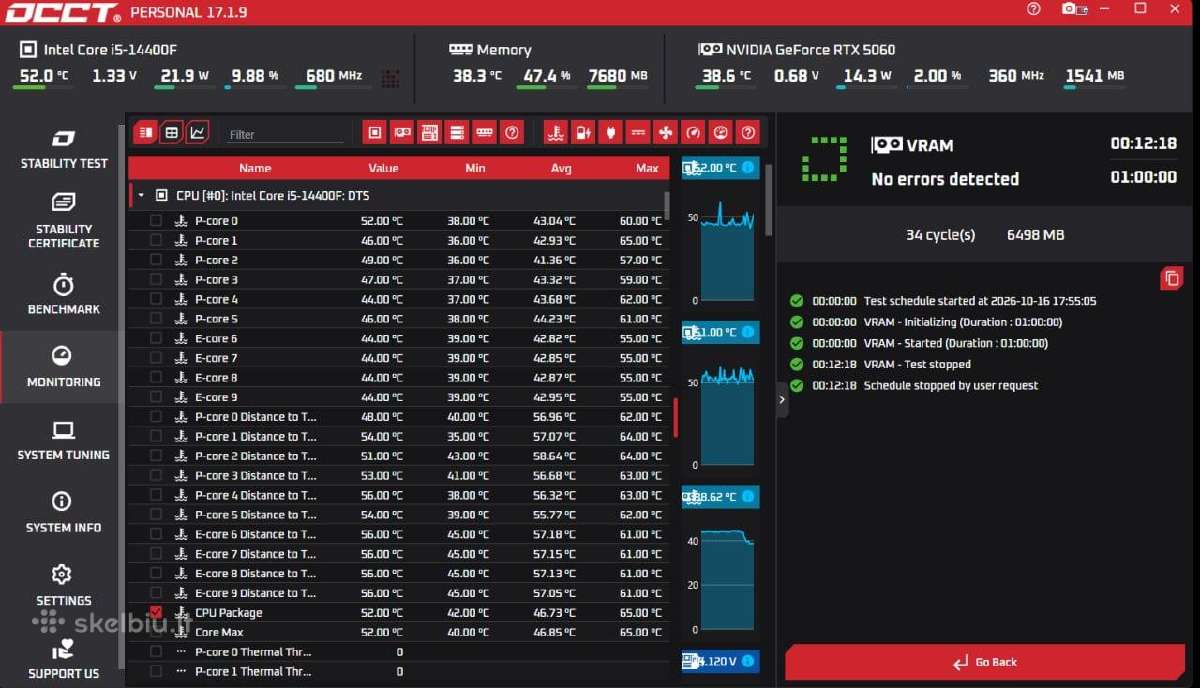1200x688 pixels.
Task: Click the graph panel vertical scrollbar
Action: click(769, 200)
